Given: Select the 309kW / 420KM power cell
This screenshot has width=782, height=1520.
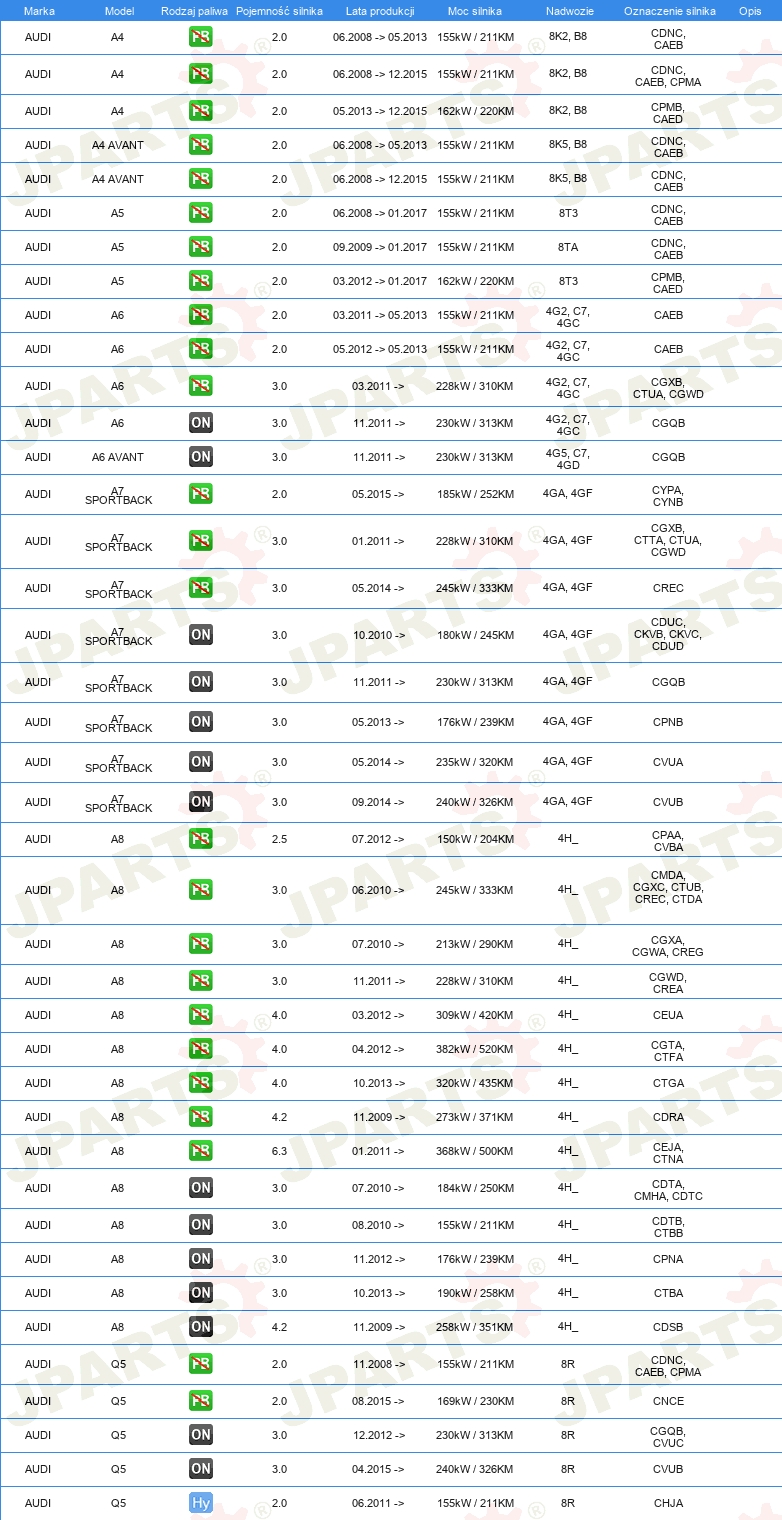Looking at the screenshot, I should [475, 1015].
